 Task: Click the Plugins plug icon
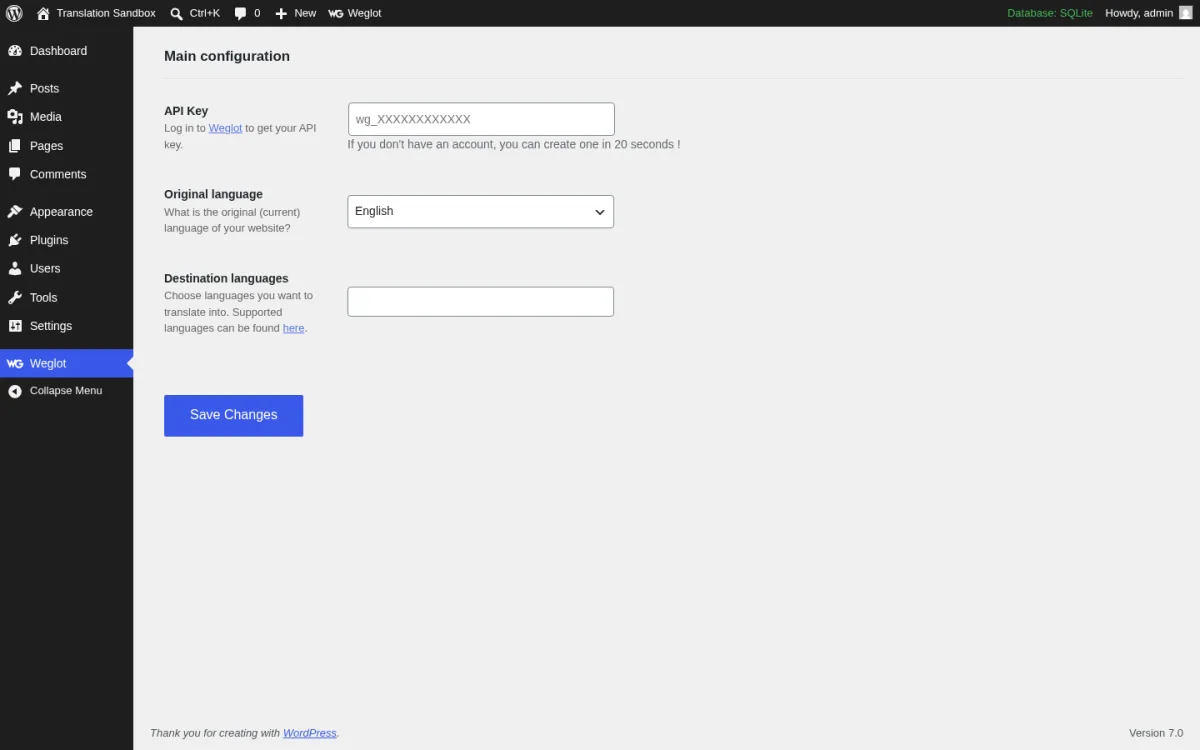[x=15, y=240]
